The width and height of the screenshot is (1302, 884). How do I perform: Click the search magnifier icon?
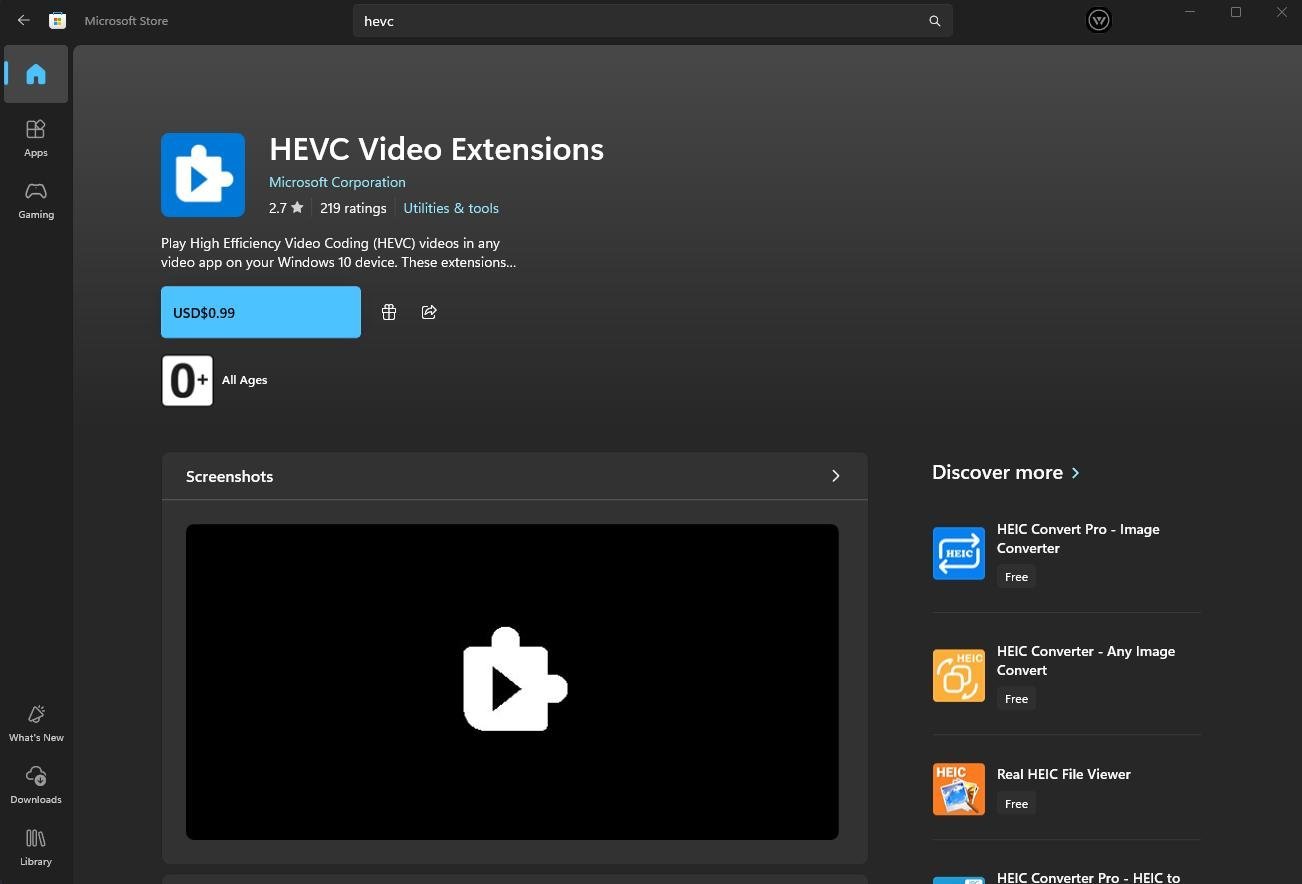coord(934,21)
